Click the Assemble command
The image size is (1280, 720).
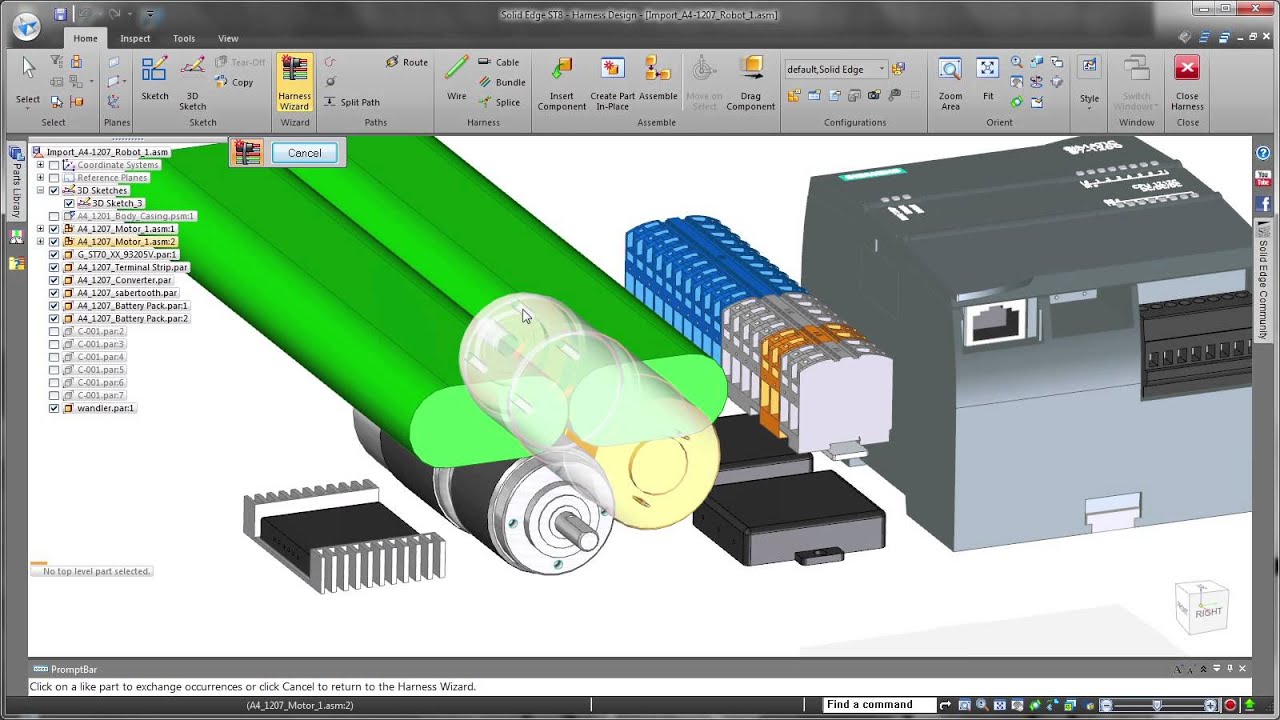pos(658,79)
